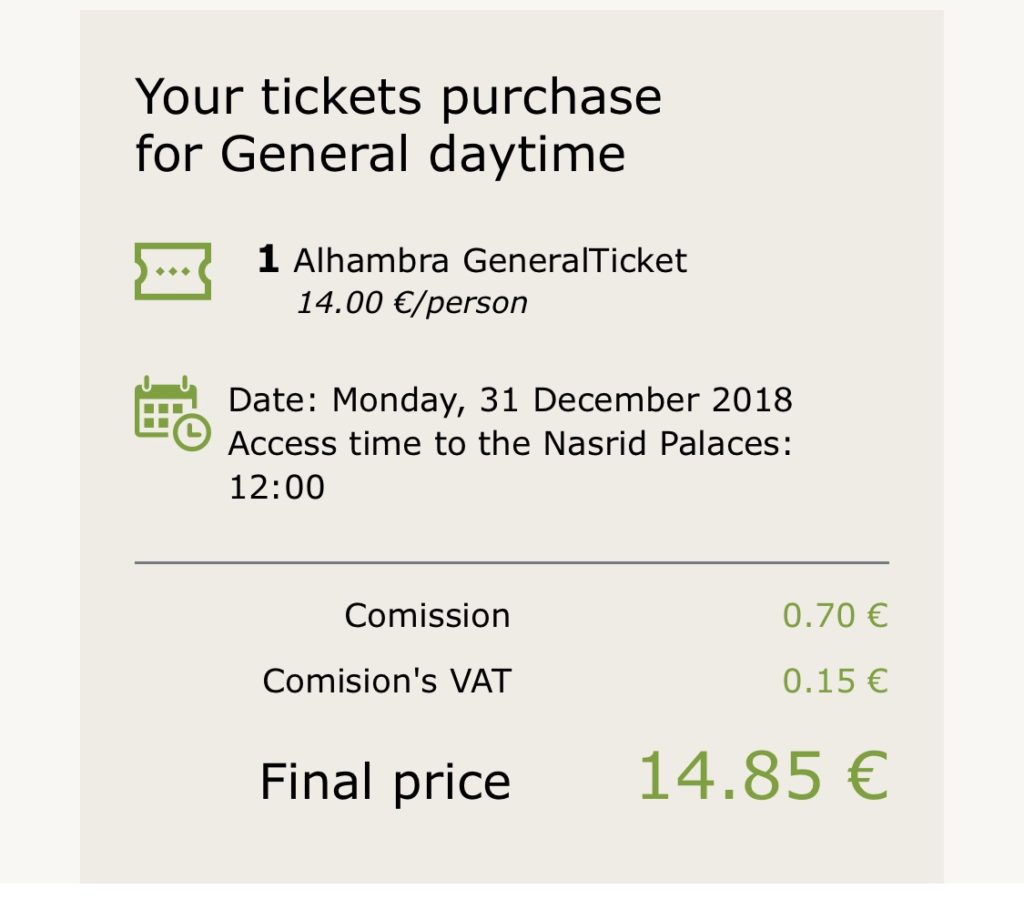Click the 14.00 €/person price text
Viewport: 1024px width, 909px height.
pos(411,302)
